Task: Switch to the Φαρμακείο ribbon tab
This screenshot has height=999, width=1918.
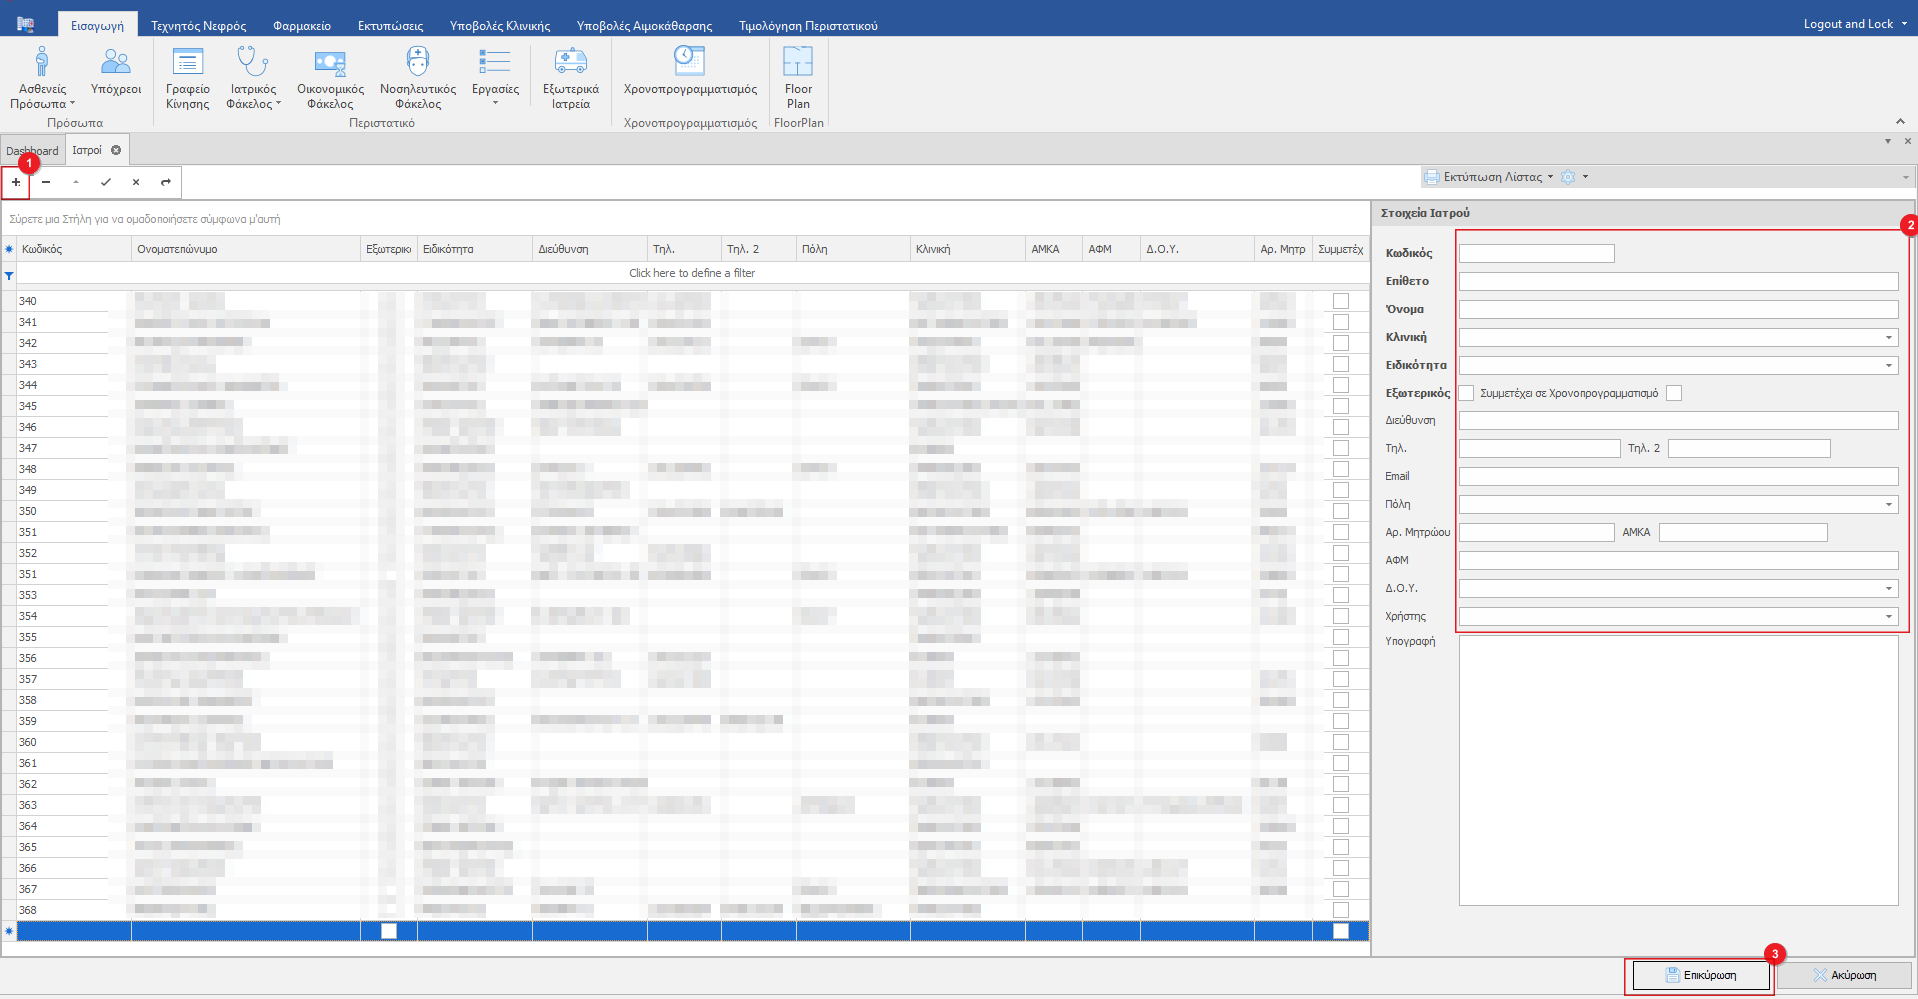Action: pyautogui.click(x=301, y=26)
